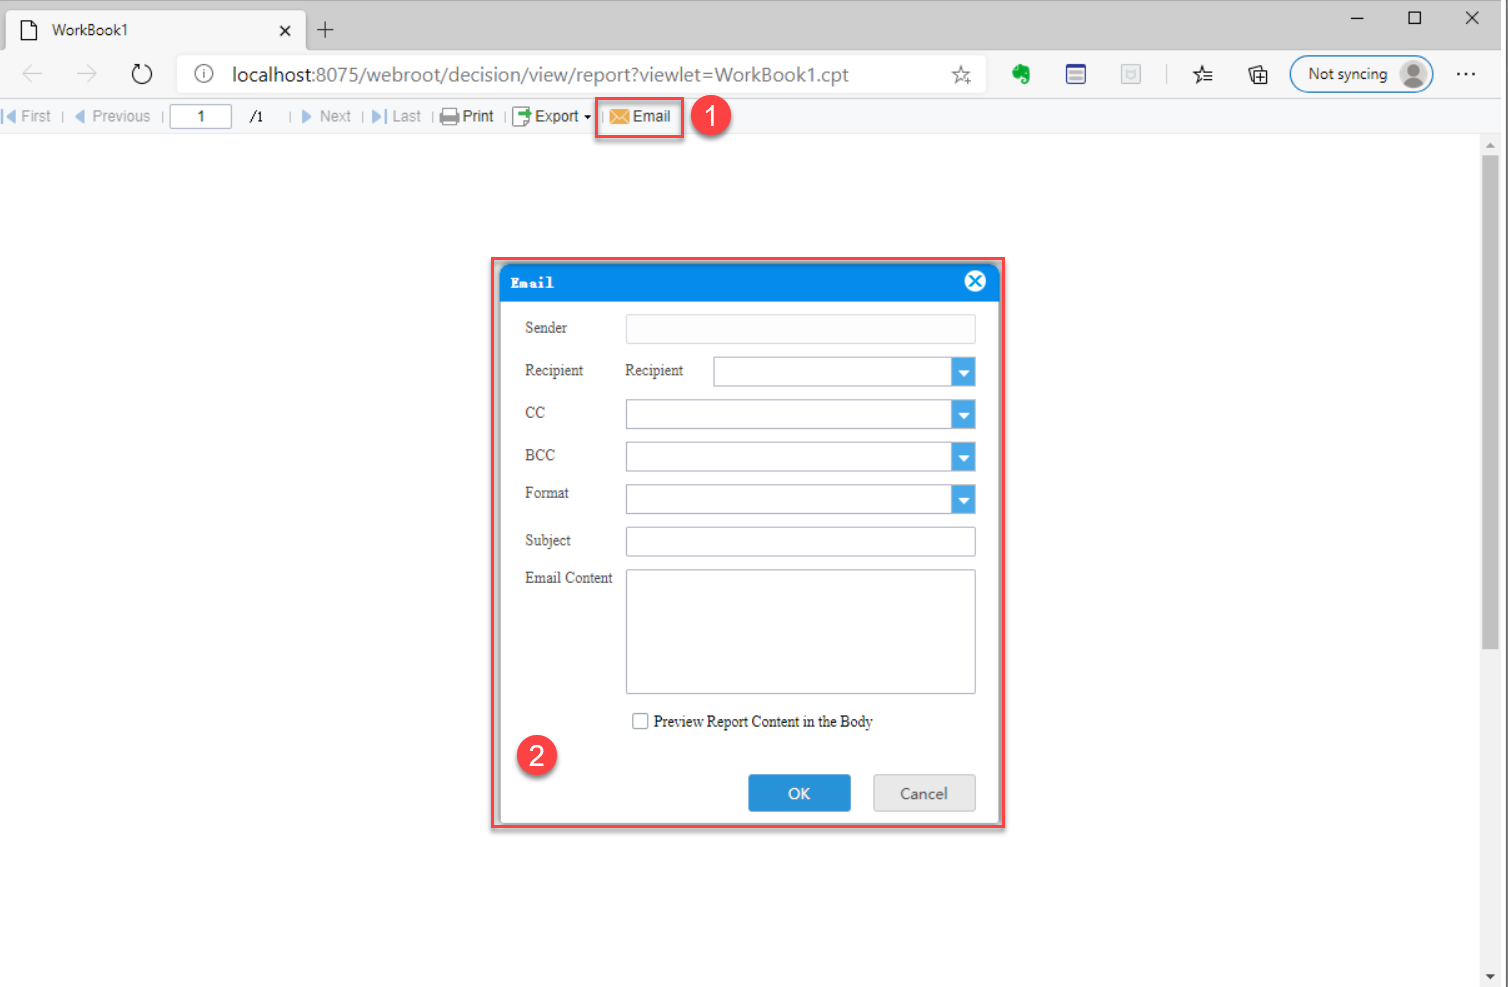Confirm the email with OK button
1508x987 pixels.
point(799,793)
